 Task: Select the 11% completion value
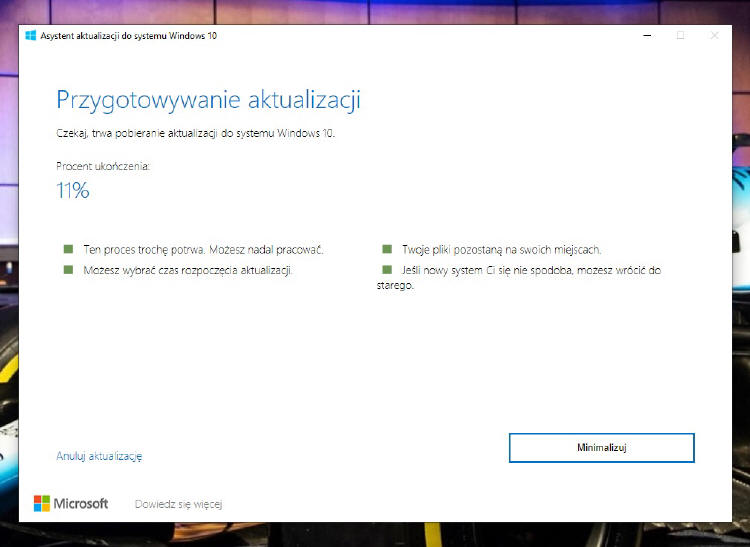pos(73,190)
